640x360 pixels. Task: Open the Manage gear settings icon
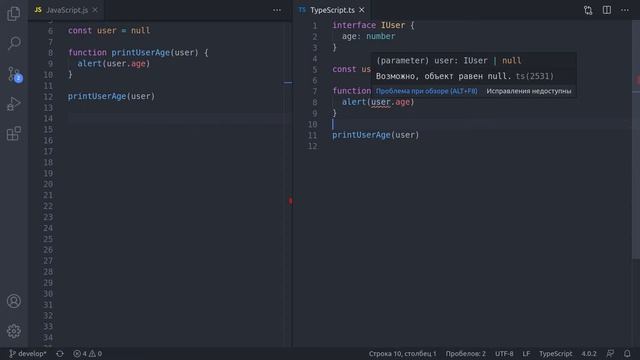(x=14, y=331)
